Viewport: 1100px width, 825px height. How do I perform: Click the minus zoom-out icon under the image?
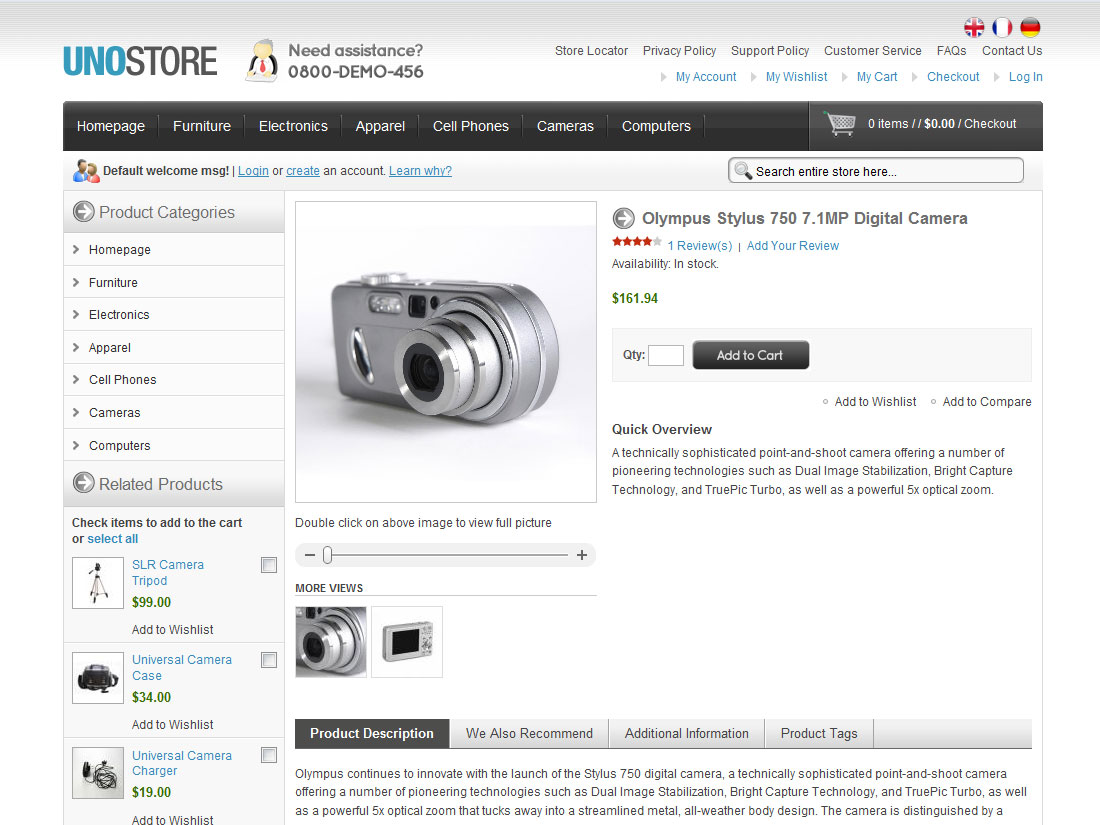pyautogui.click(x=310, y=555)
